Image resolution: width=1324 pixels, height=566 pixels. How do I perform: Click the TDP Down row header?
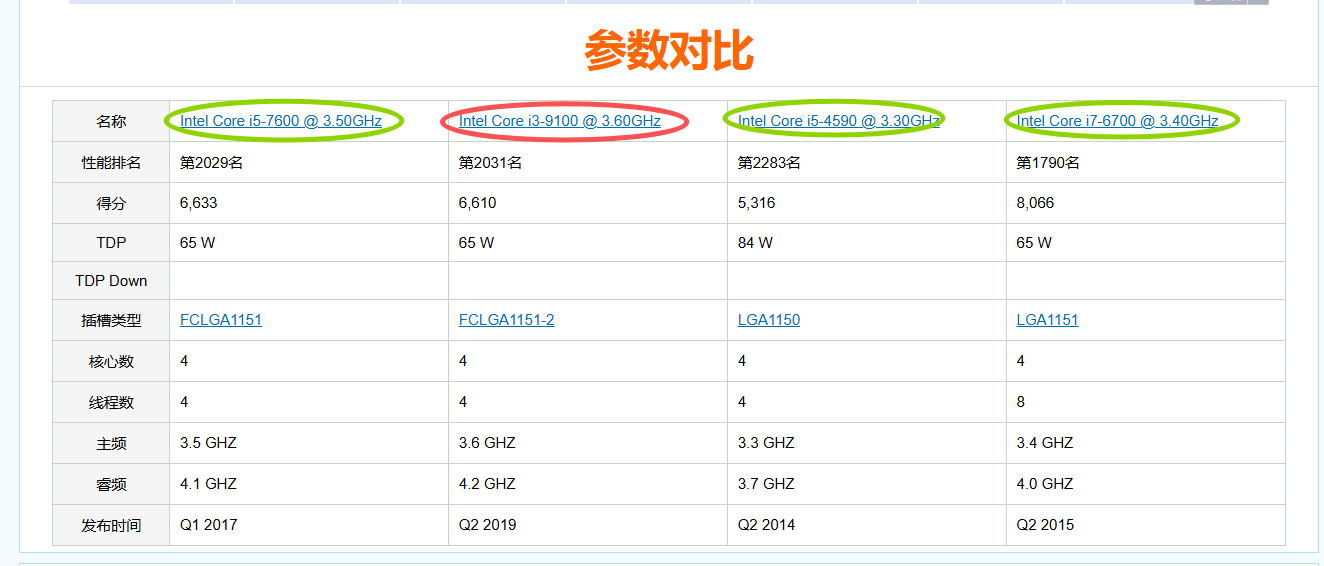(111, 281)
